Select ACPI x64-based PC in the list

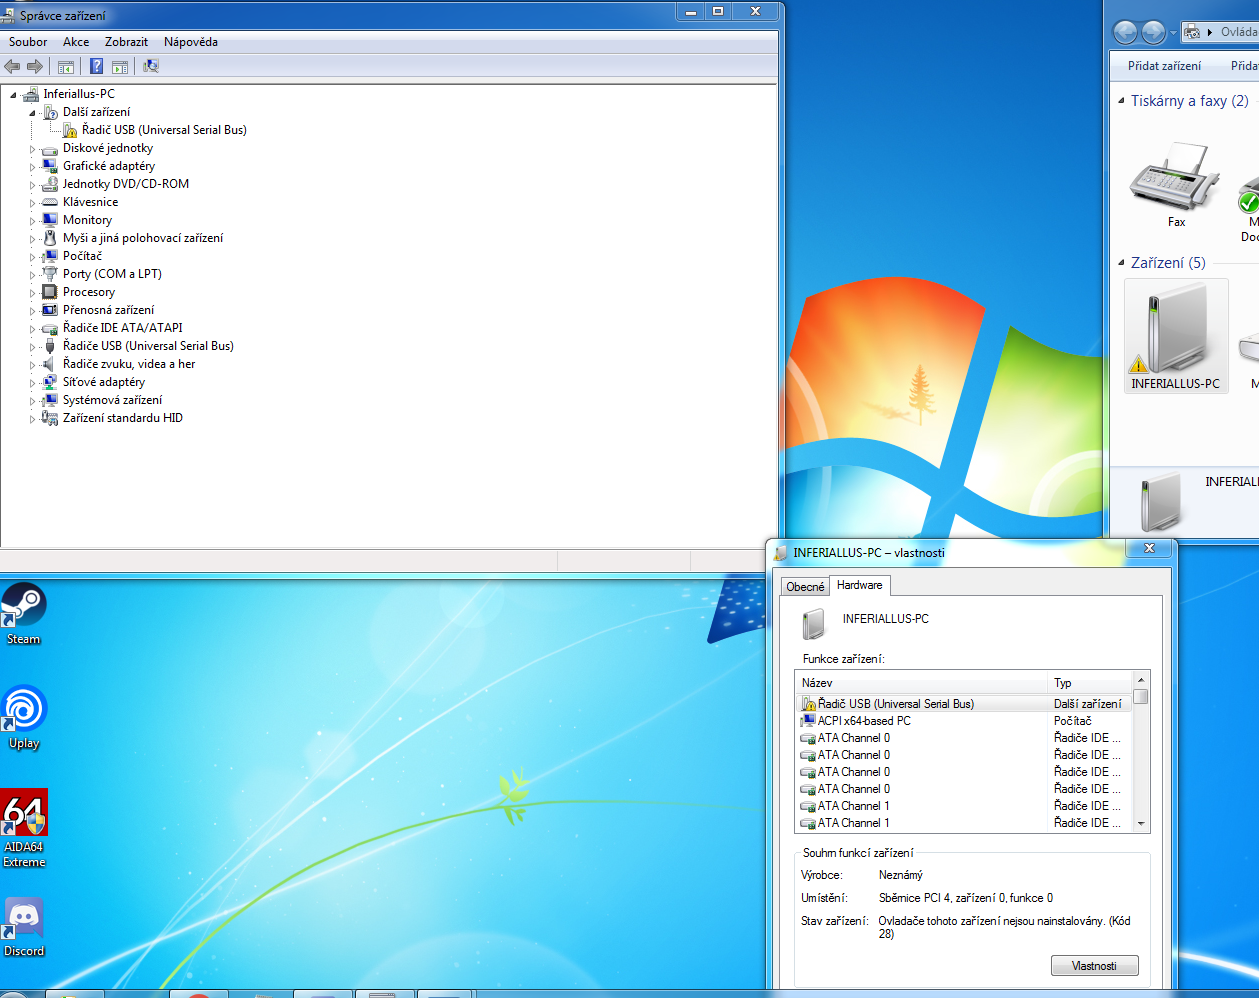coord(864,721)
